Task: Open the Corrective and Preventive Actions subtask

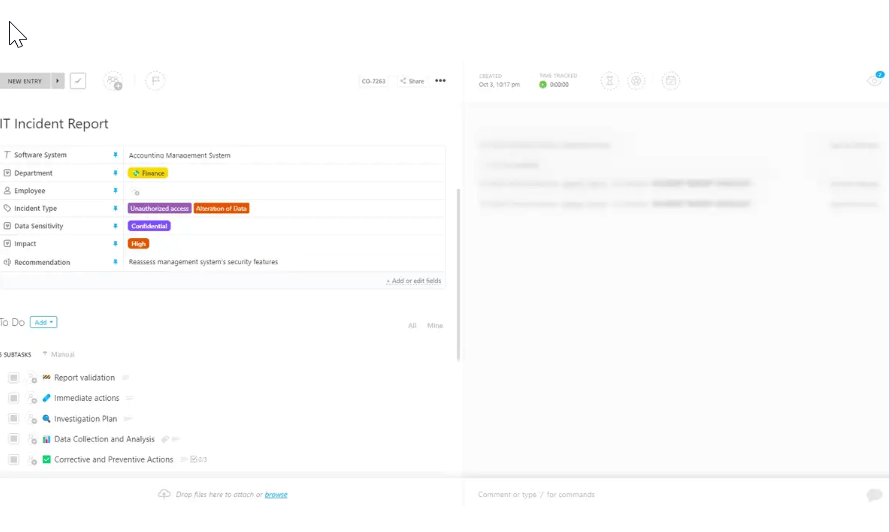Action: 114,459
